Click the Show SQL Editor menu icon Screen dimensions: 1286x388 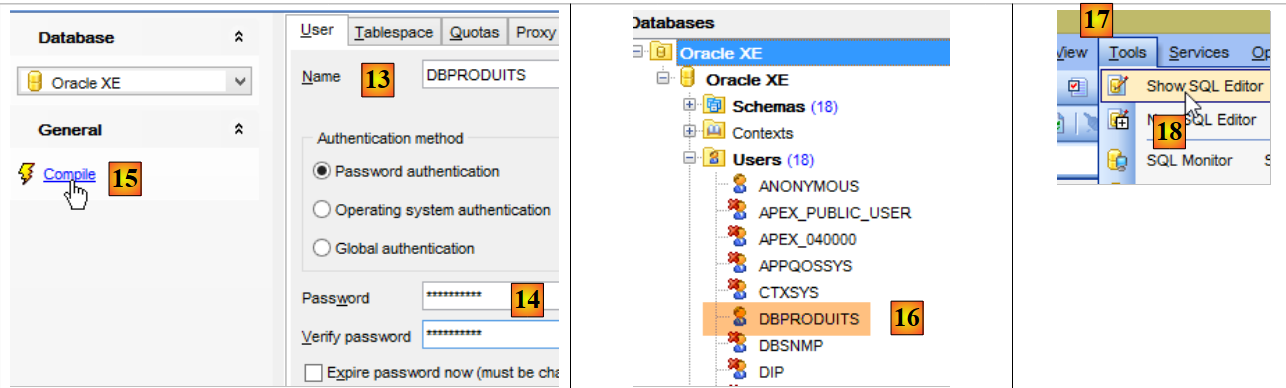pos(1118,87)
